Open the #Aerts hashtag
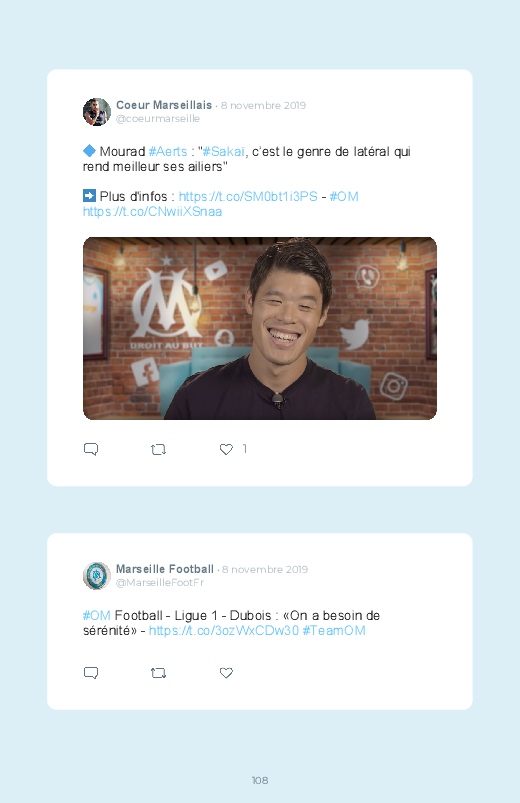The height and width of the screenshot is (803, 520). tap(168, 152)
